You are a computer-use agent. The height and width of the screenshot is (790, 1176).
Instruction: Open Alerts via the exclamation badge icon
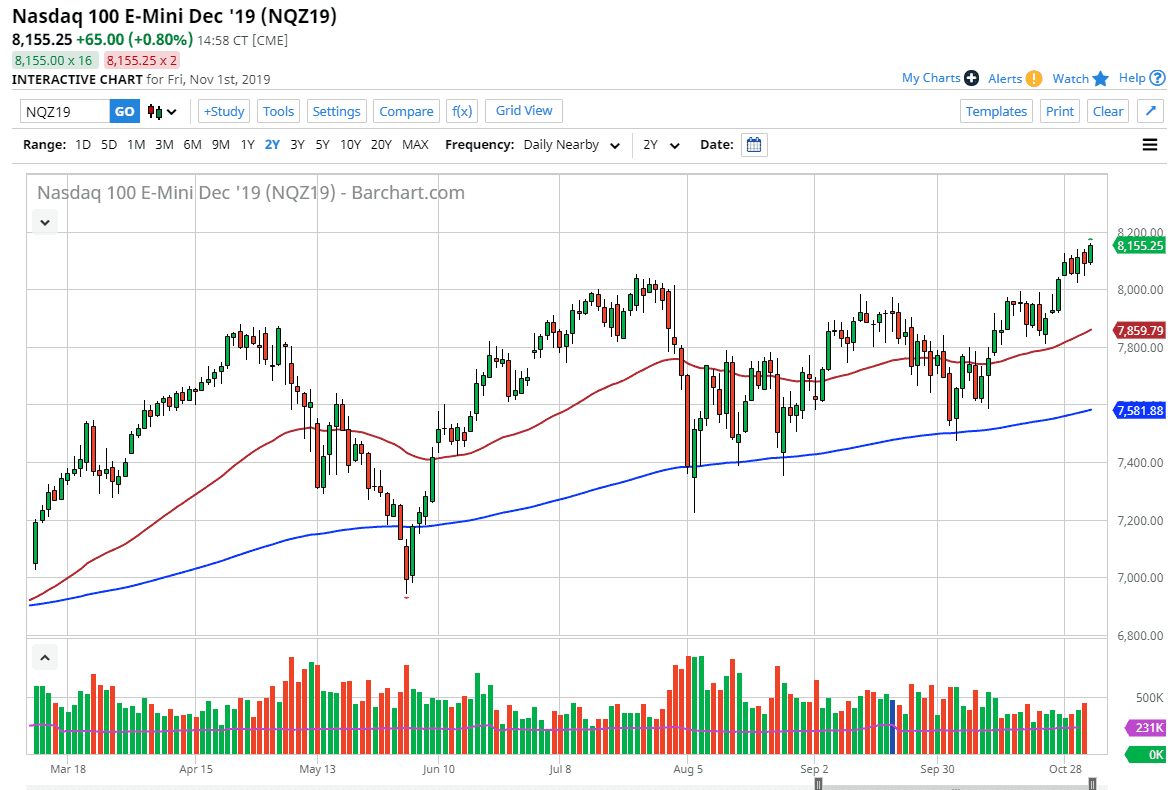(x=1032, y=78)
